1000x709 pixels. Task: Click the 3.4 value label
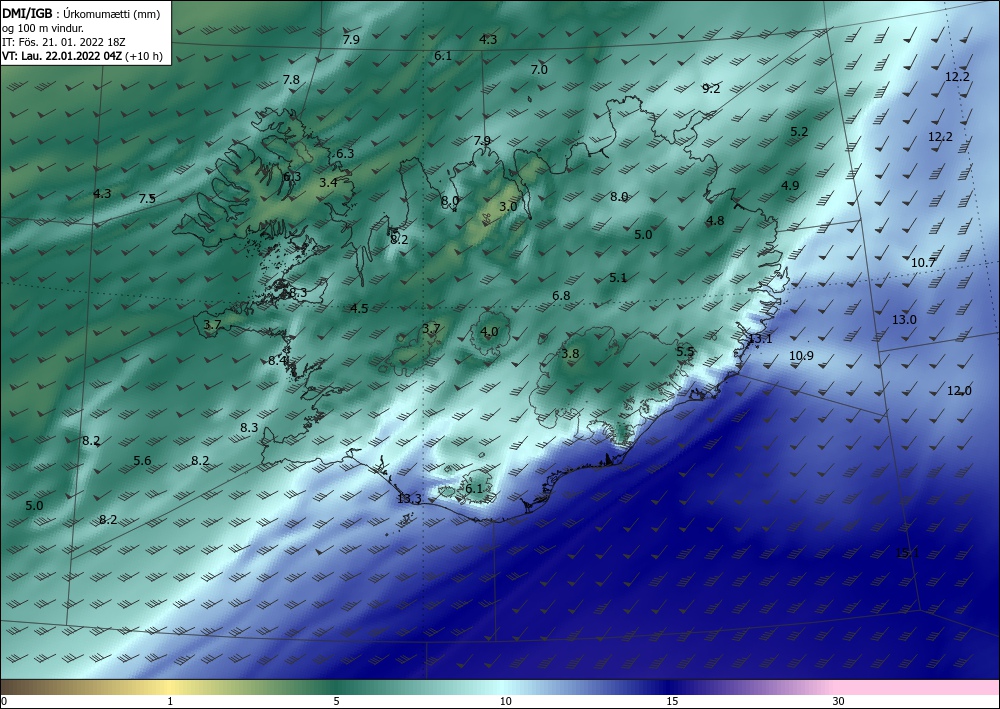click(328, 182)
